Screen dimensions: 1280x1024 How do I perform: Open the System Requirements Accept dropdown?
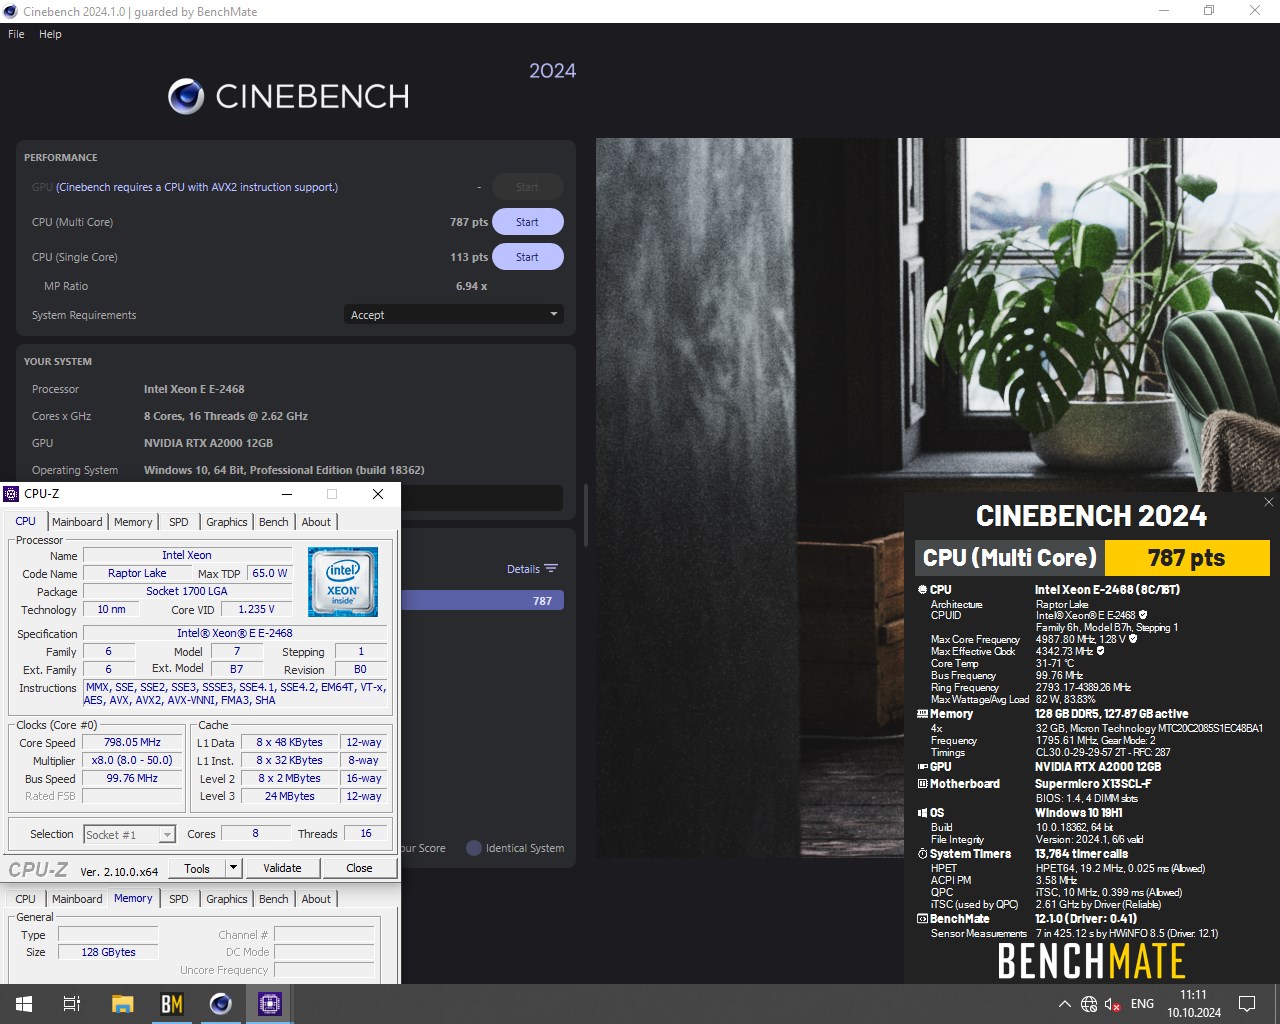454,315
